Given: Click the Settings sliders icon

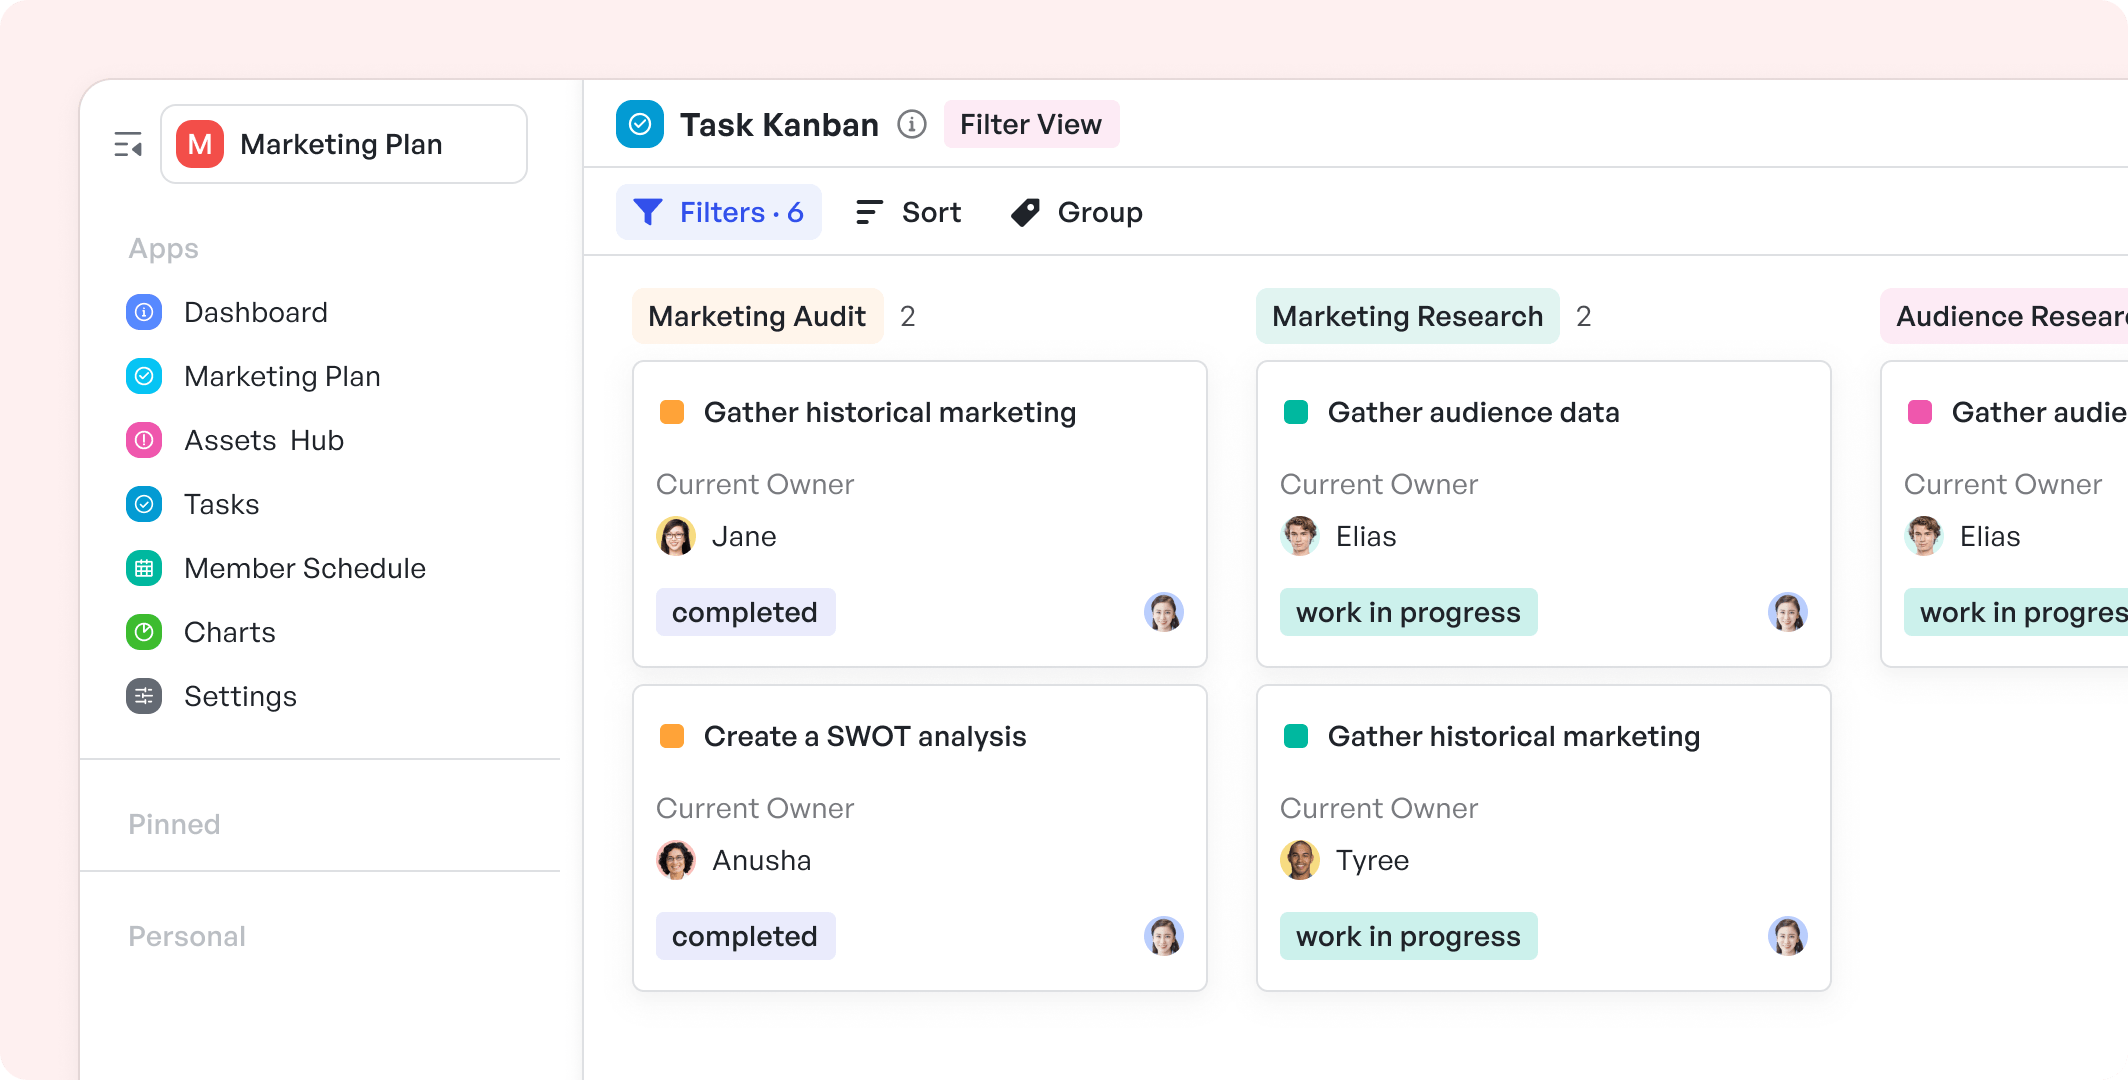Looking at the screenshot, I should 144,697.
